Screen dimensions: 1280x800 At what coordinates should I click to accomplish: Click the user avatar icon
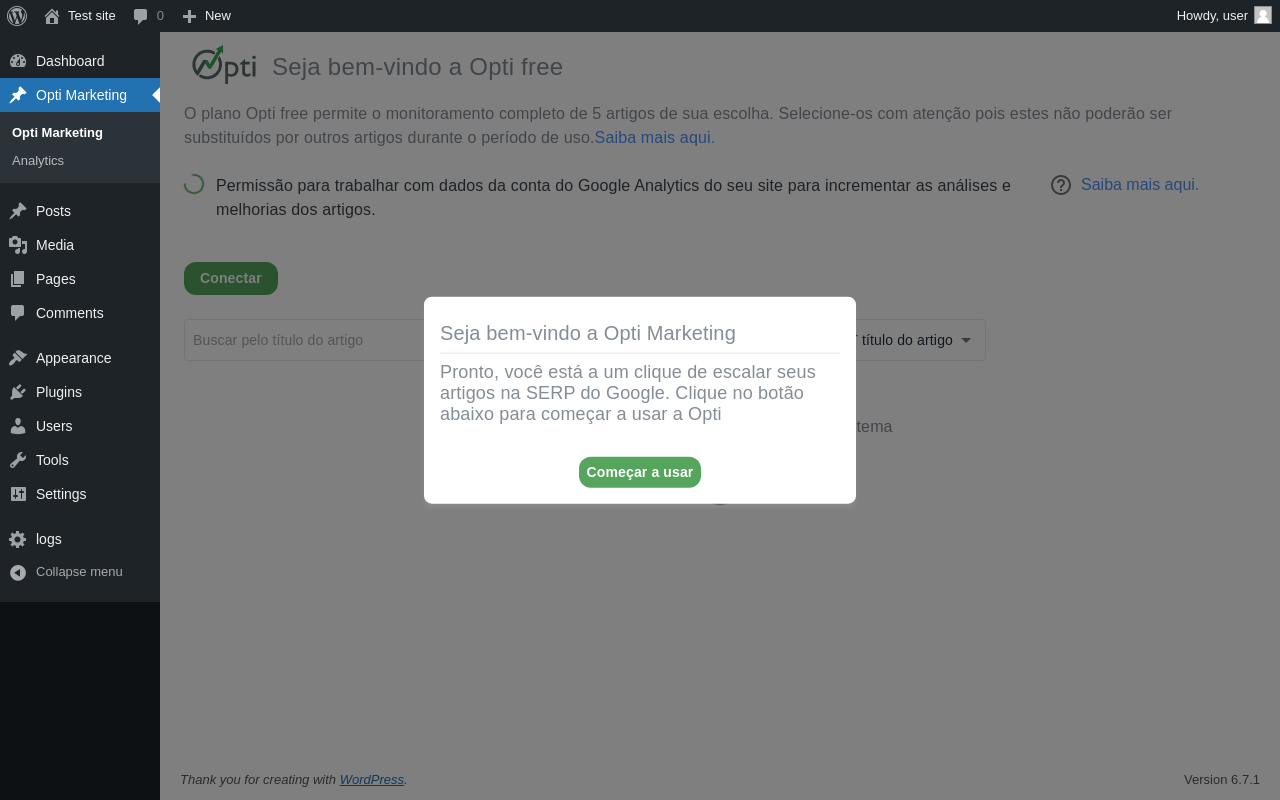point(1263,15)
